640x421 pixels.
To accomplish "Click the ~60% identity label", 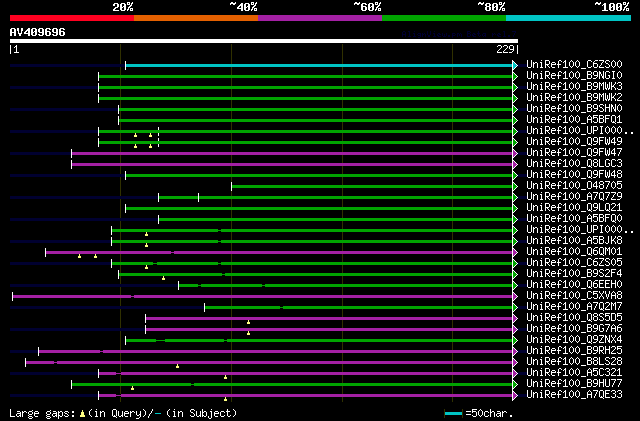I will 367,7.
